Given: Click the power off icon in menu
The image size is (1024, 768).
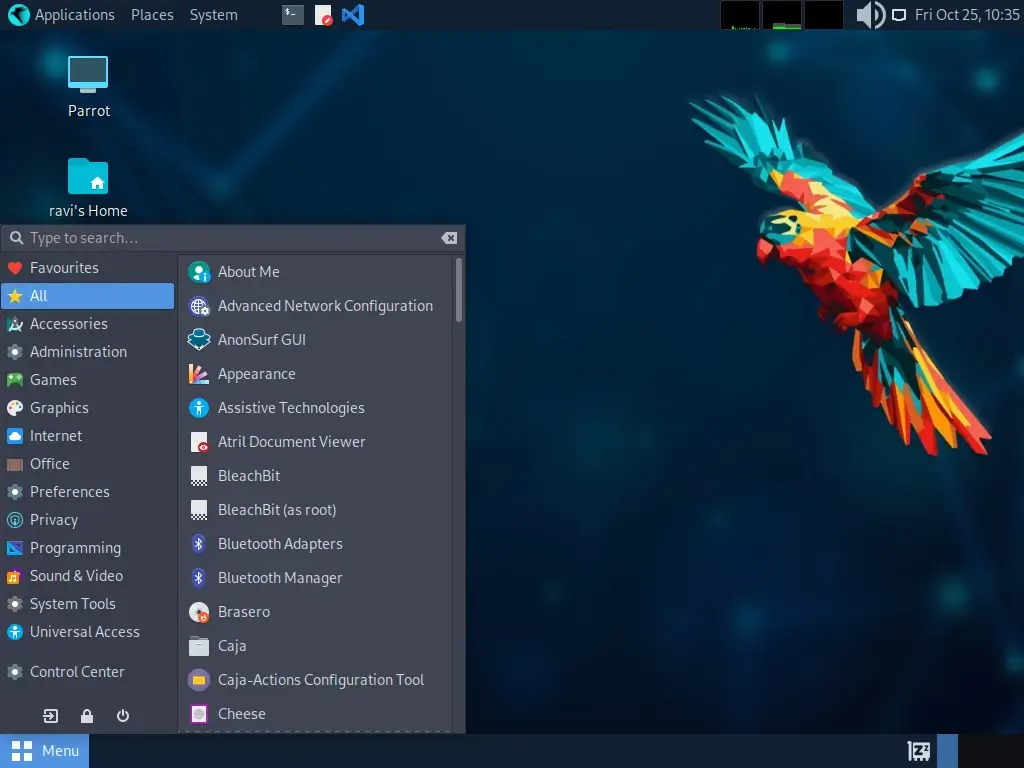Looking at the screenshot, I should 123,716.
